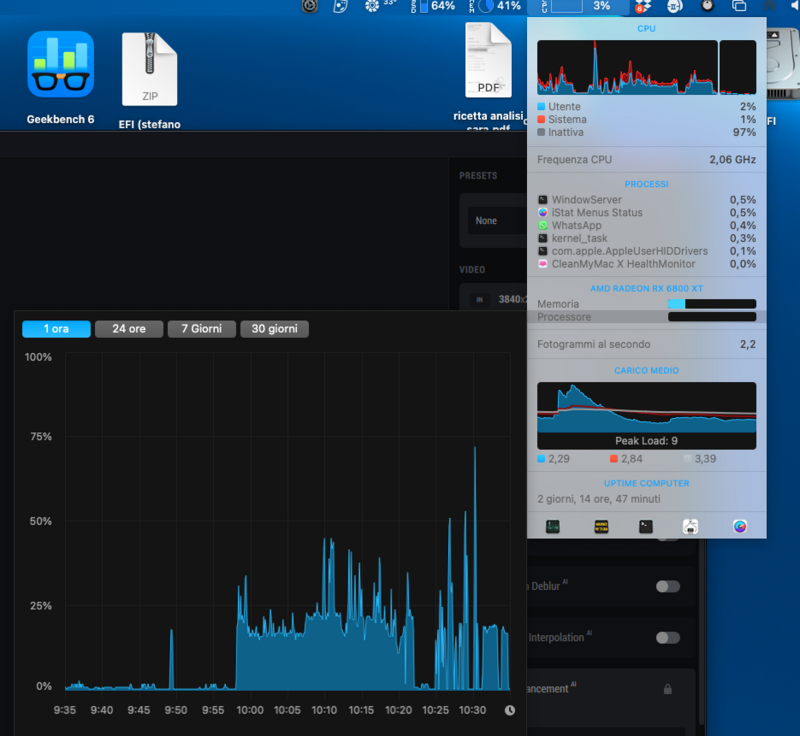Screen dimensions: 800x736
Task: Click the volume icon in menu bar
Action: 794,6
